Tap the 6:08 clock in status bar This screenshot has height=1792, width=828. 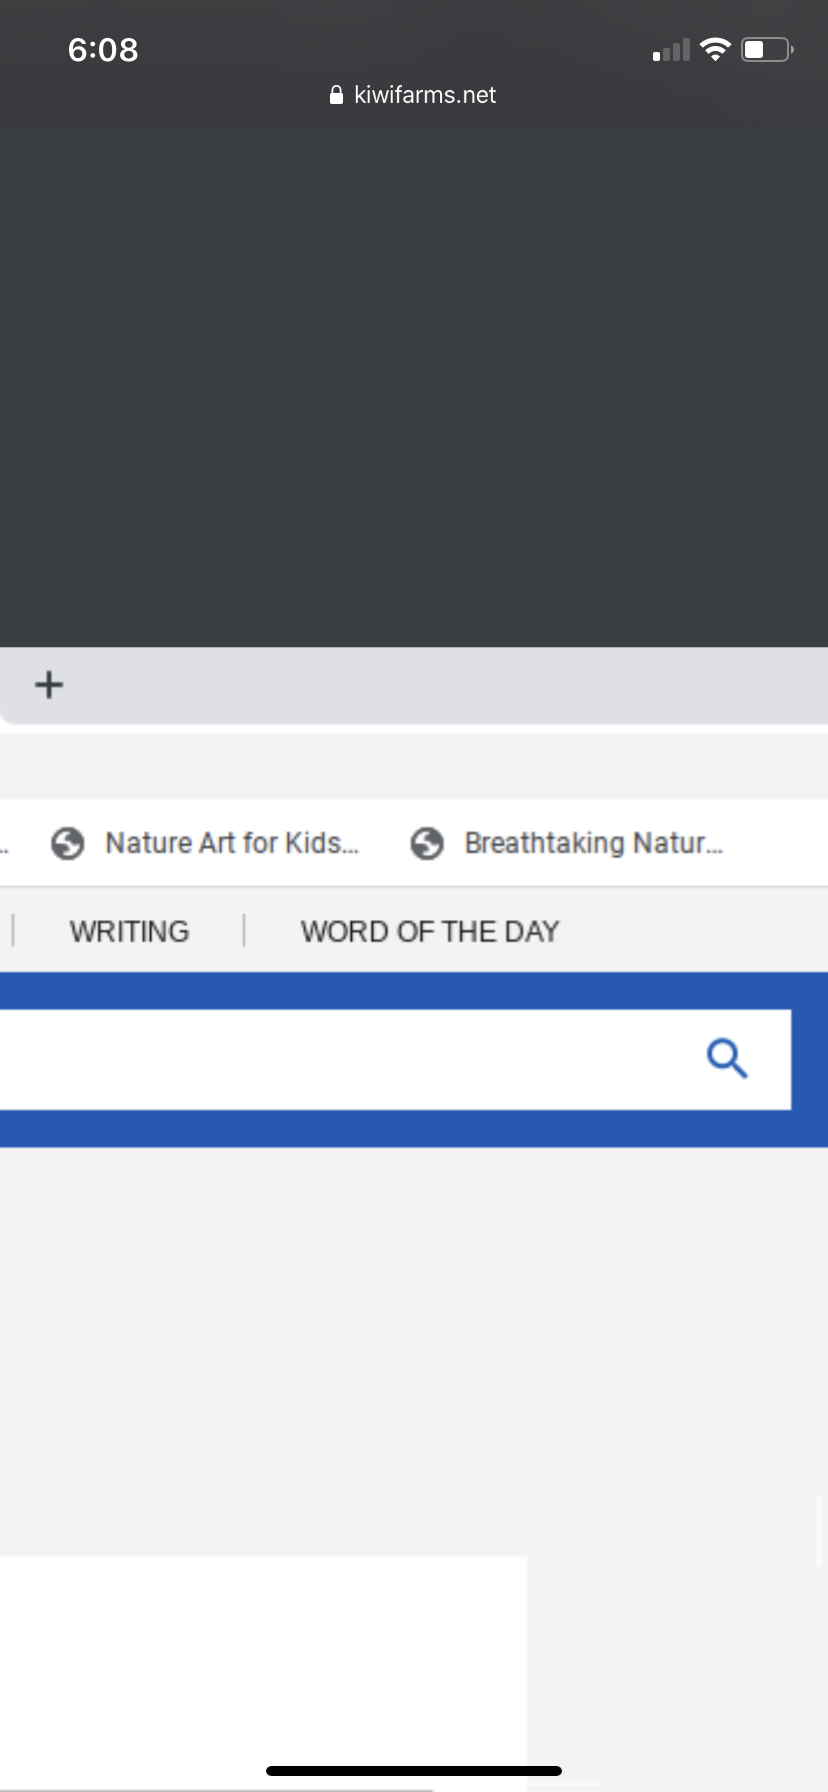click(x=103, y=49)
